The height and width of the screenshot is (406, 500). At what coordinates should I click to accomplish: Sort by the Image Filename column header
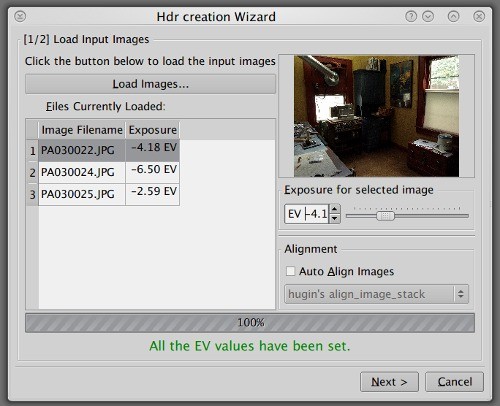tap(82, 130)
